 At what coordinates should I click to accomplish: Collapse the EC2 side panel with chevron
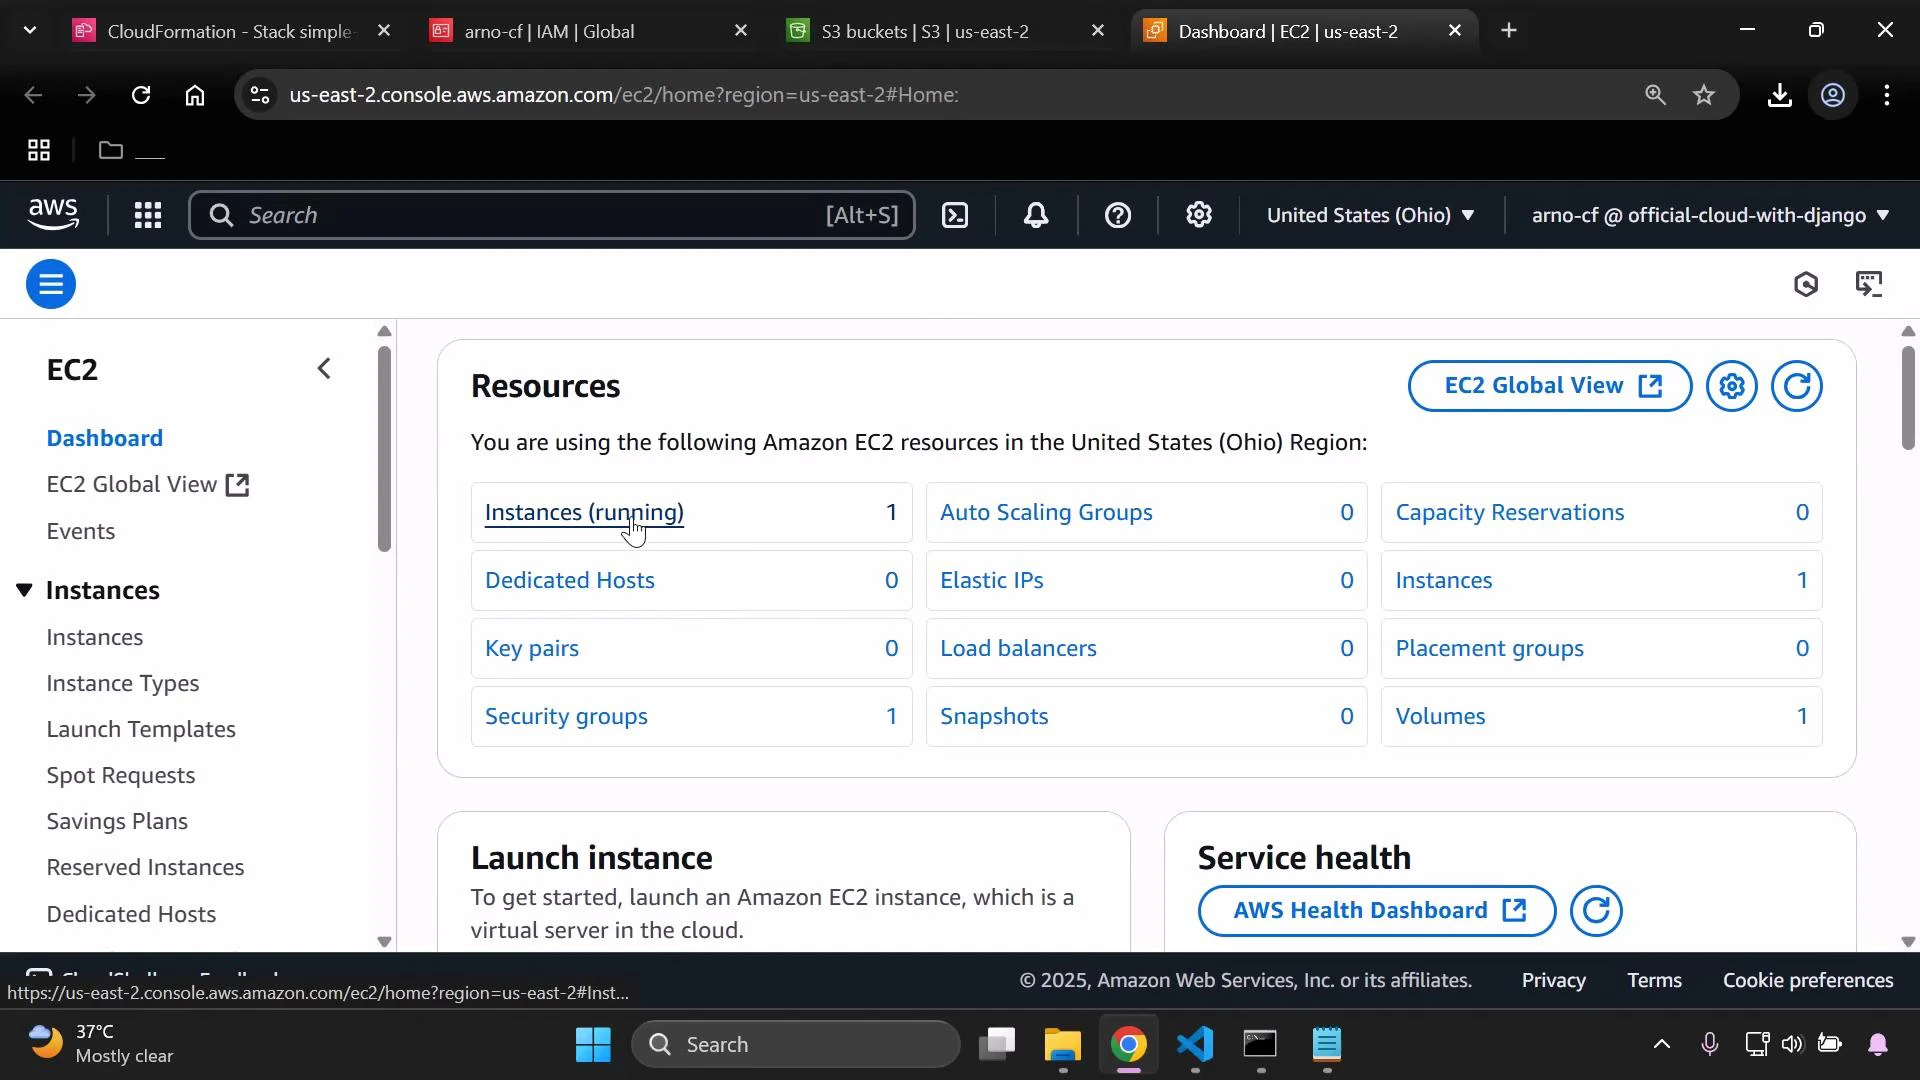324,368
